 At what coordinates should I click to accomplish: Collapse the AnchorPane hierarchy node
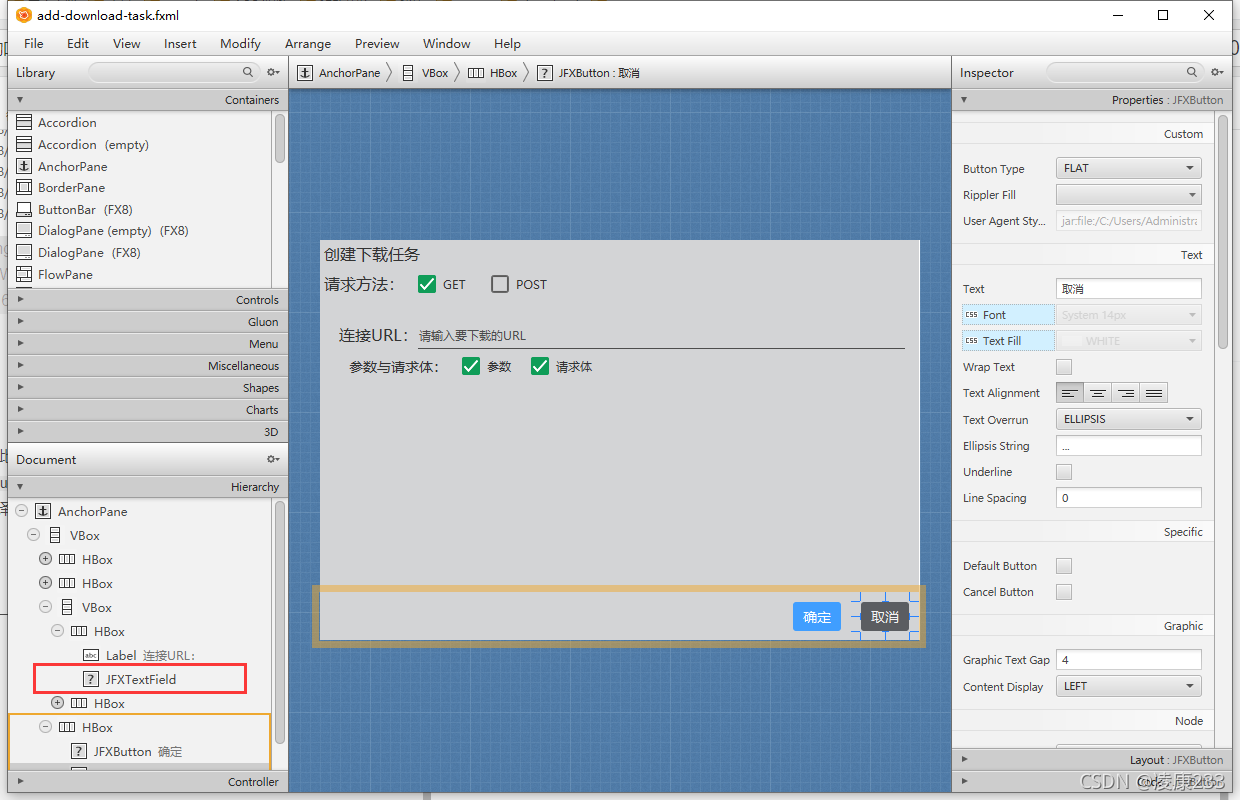(x=21, y=511)
